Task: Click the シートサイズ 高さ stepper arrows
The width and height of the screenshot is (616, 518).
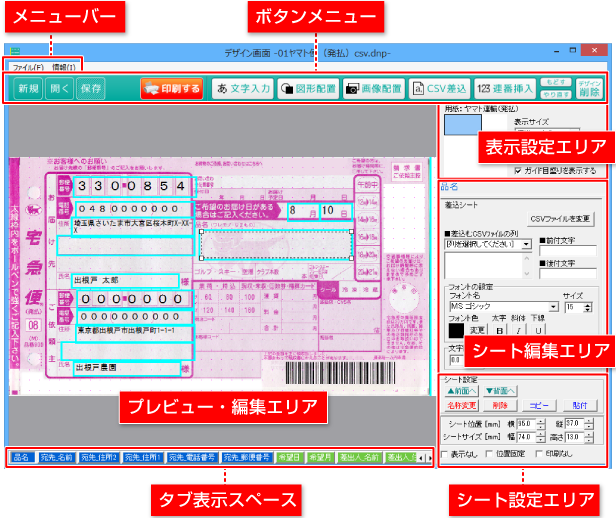Action: pos(589,437)
